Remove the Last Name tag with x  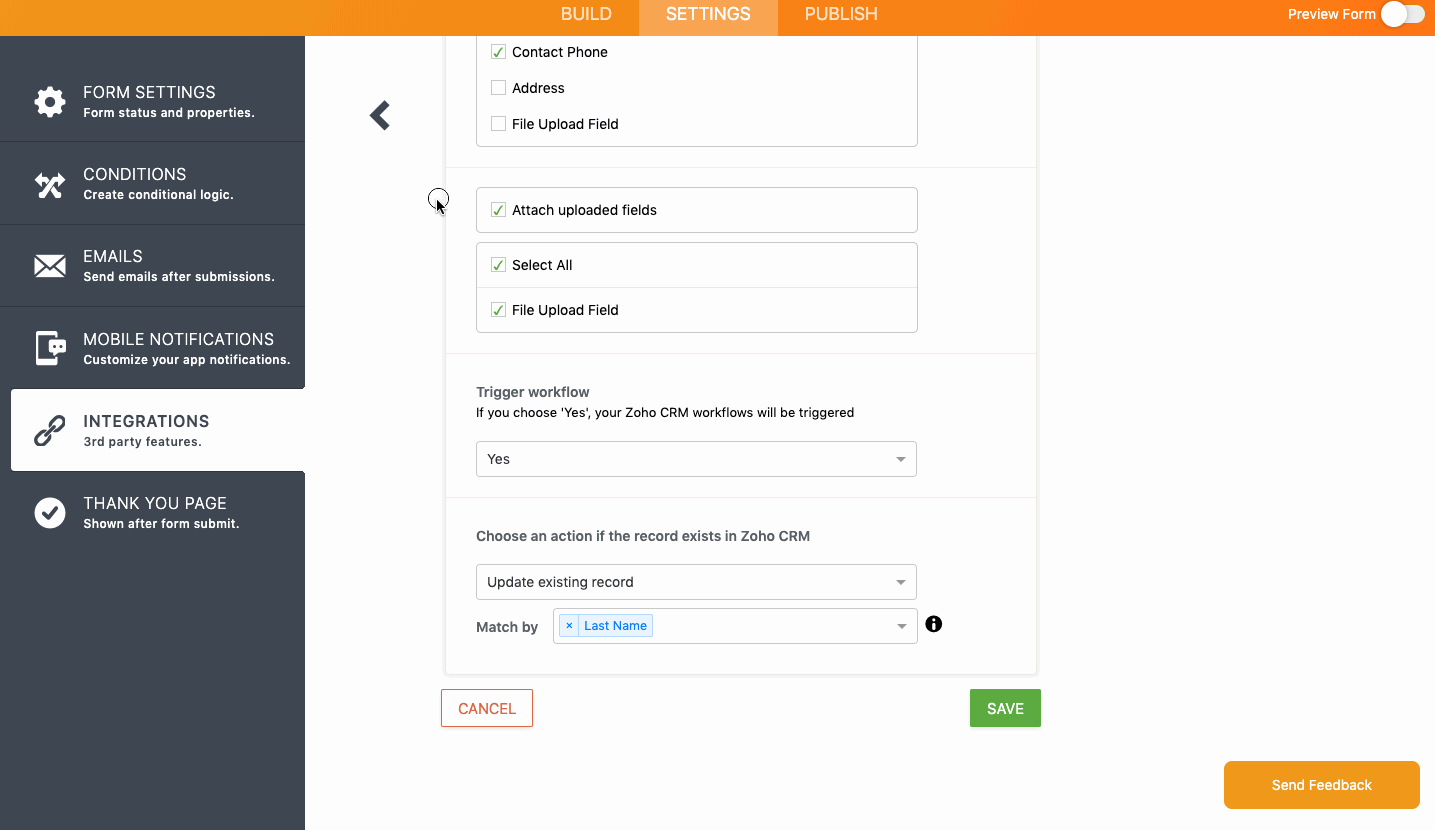coord(569,626)
